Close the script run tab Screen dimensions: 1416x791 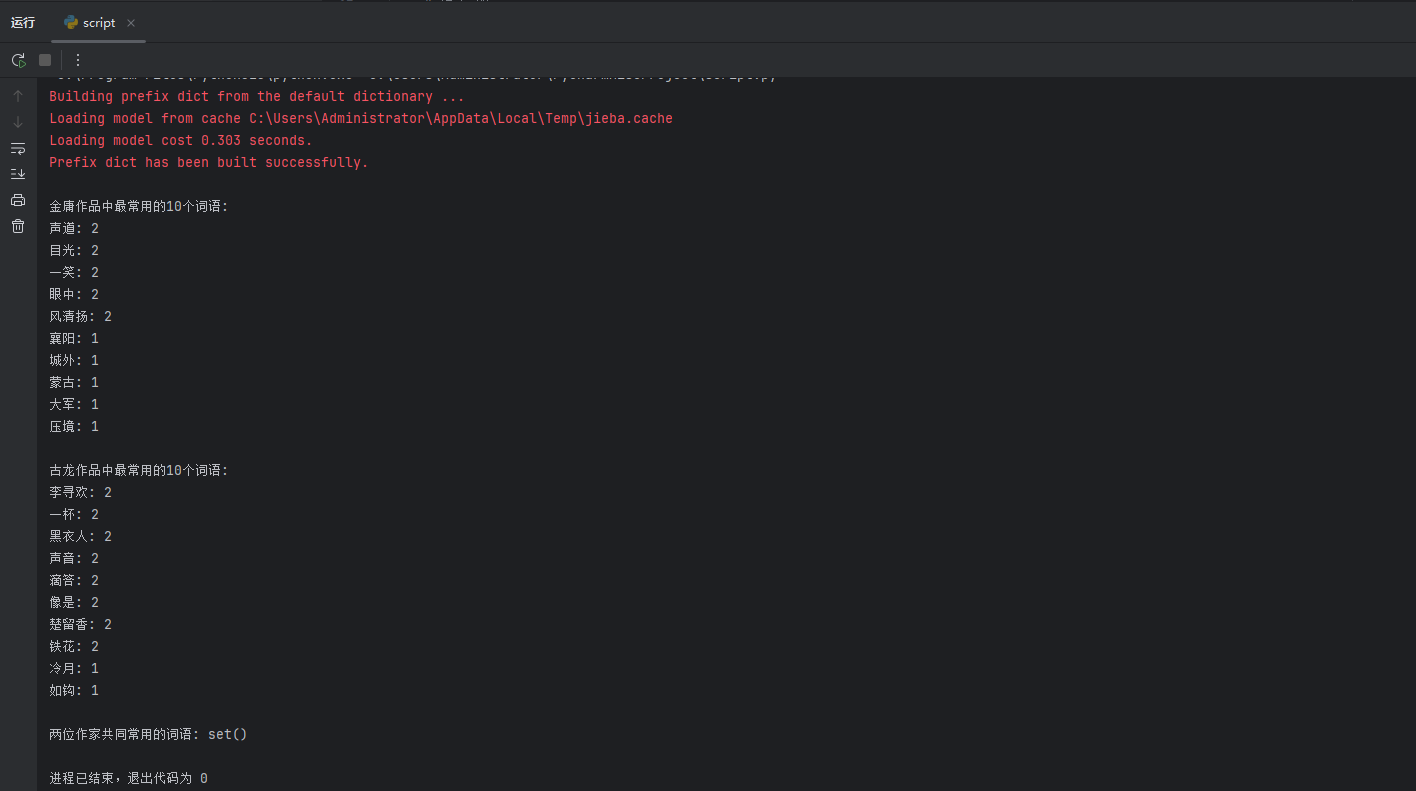pos(131,23)
